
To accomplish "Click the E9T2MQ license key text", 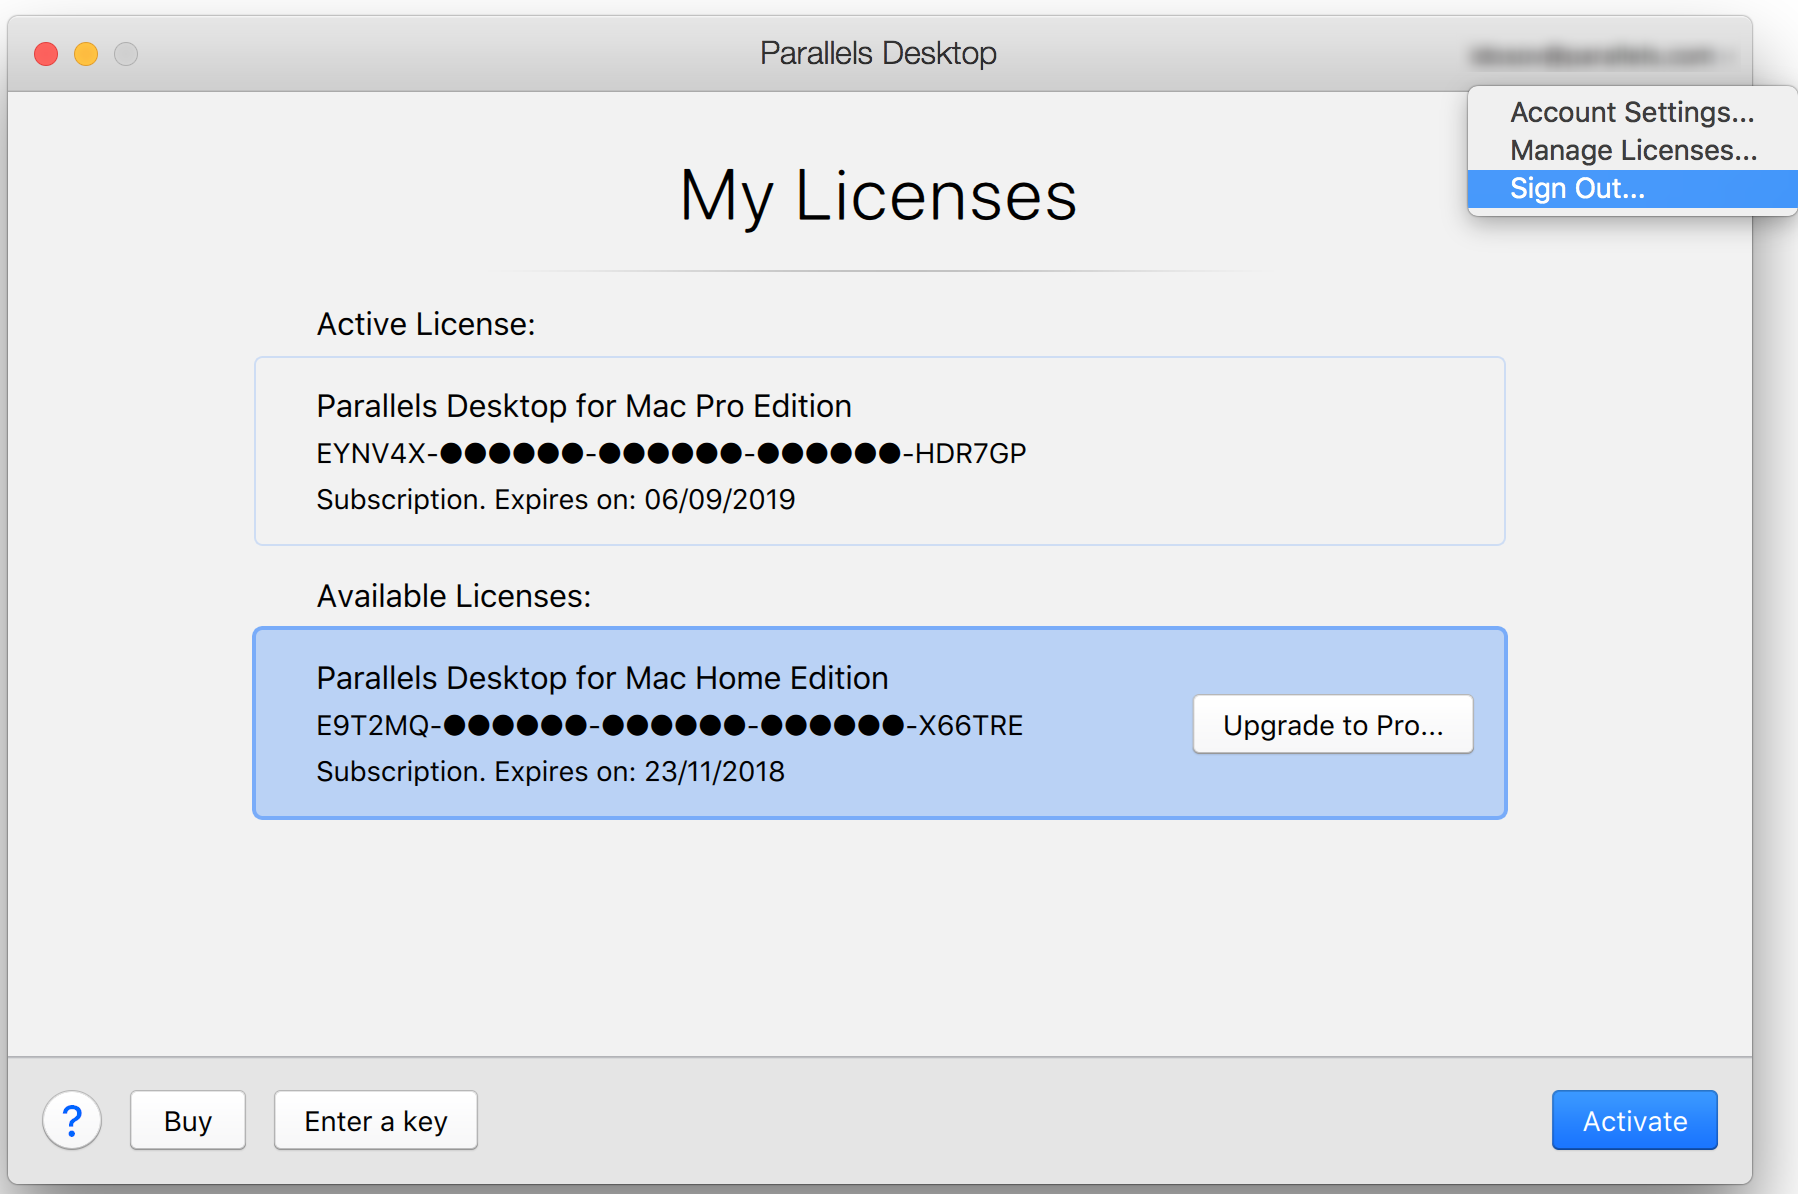I will (669, 725).
